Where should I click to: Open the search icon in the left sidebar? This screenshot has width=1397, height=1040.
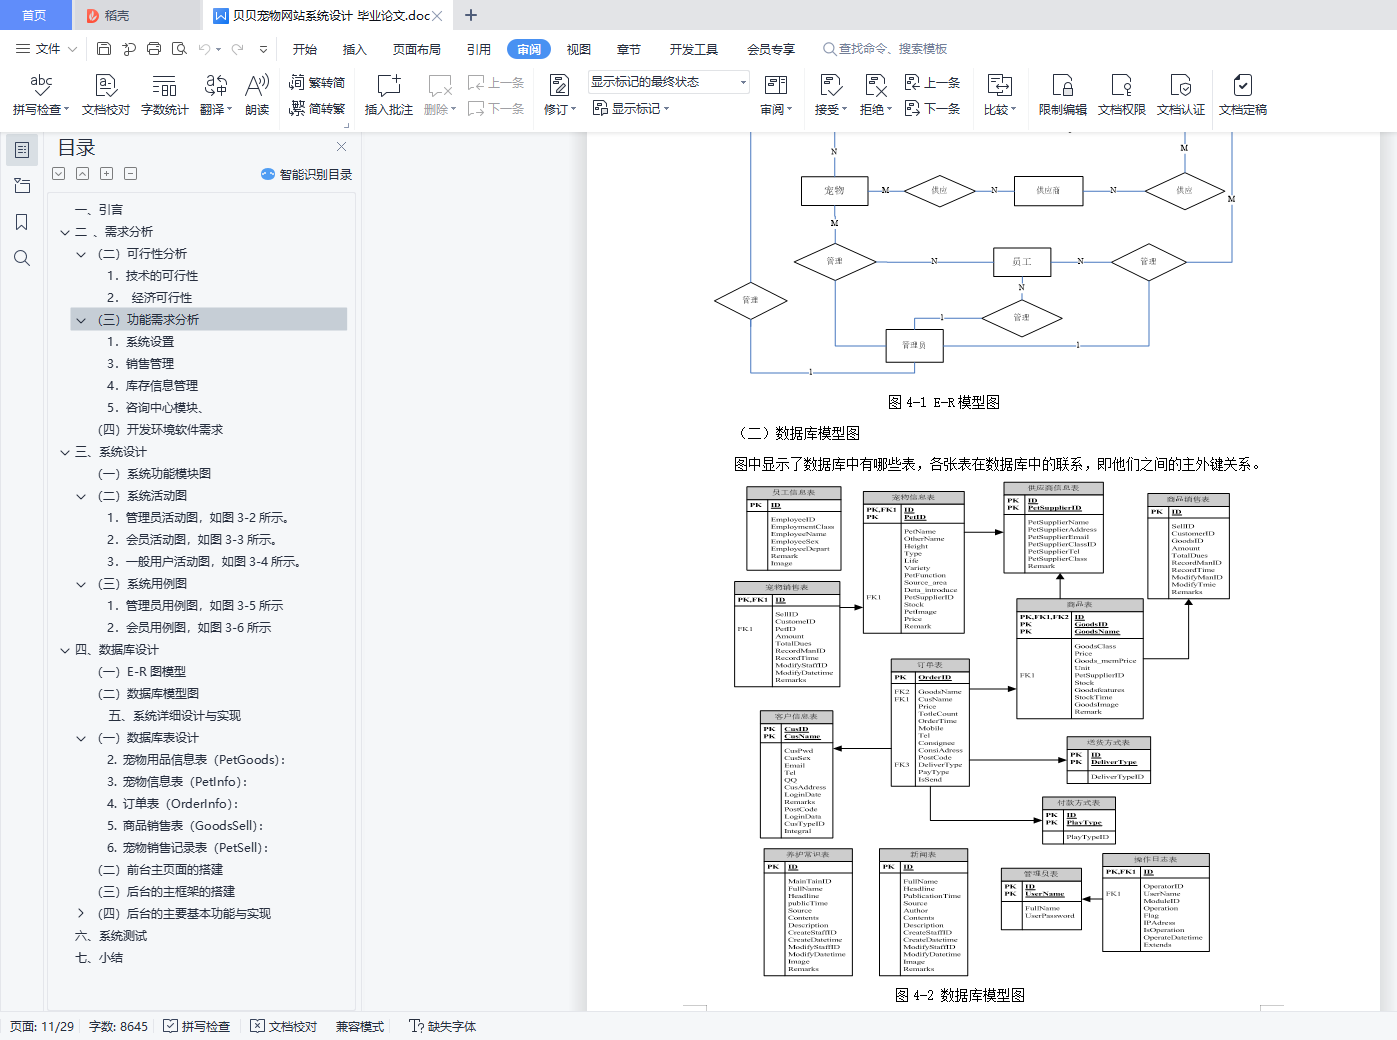pyautogui.click(x=22, y=258)
